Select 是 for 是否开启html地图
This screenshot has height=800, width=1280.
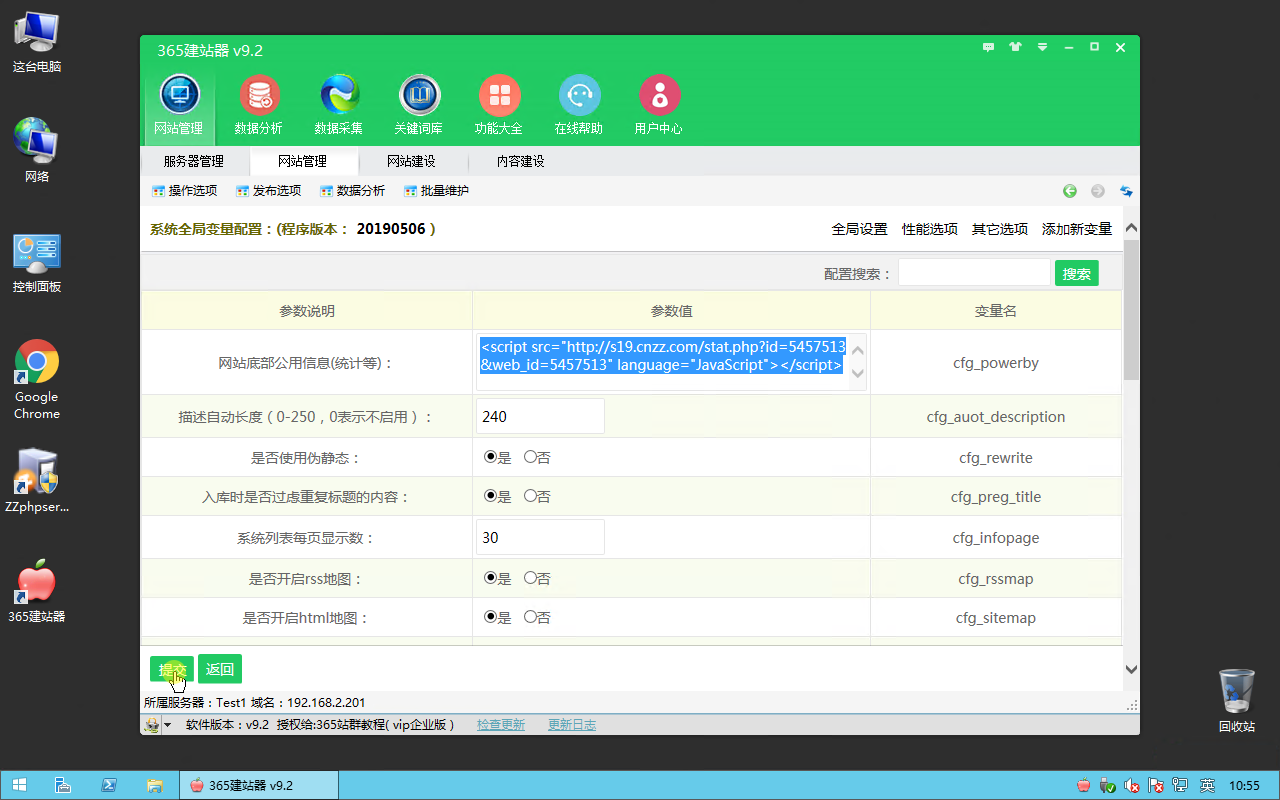click(x=490, y=617)
